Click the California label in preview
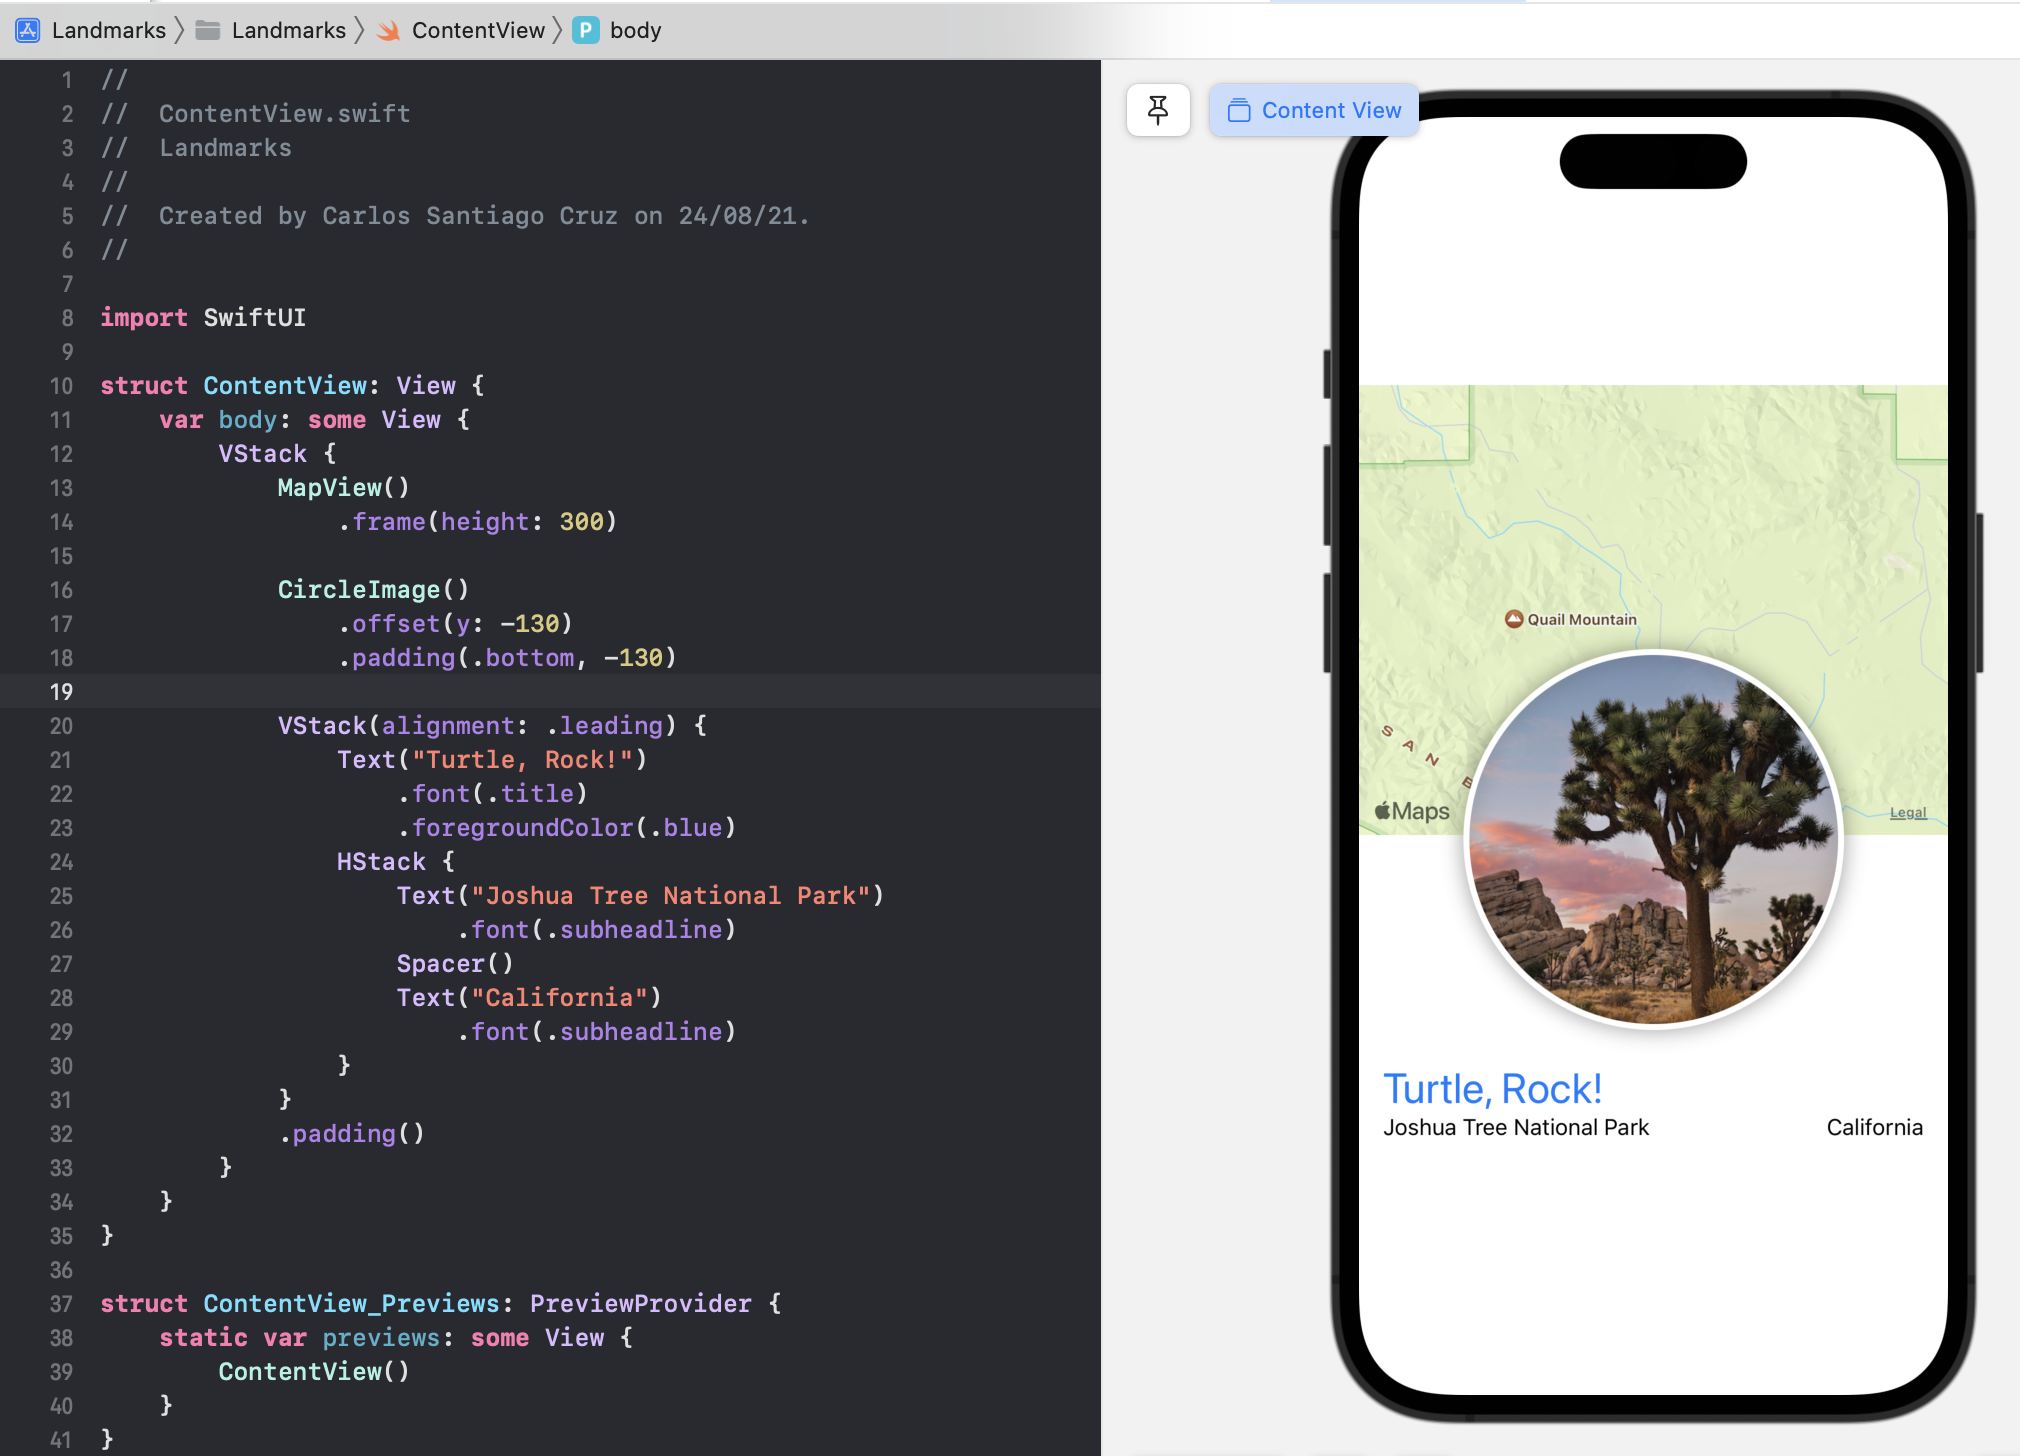This screenshot has height=1456, width=2020. click(1874, 1127)
